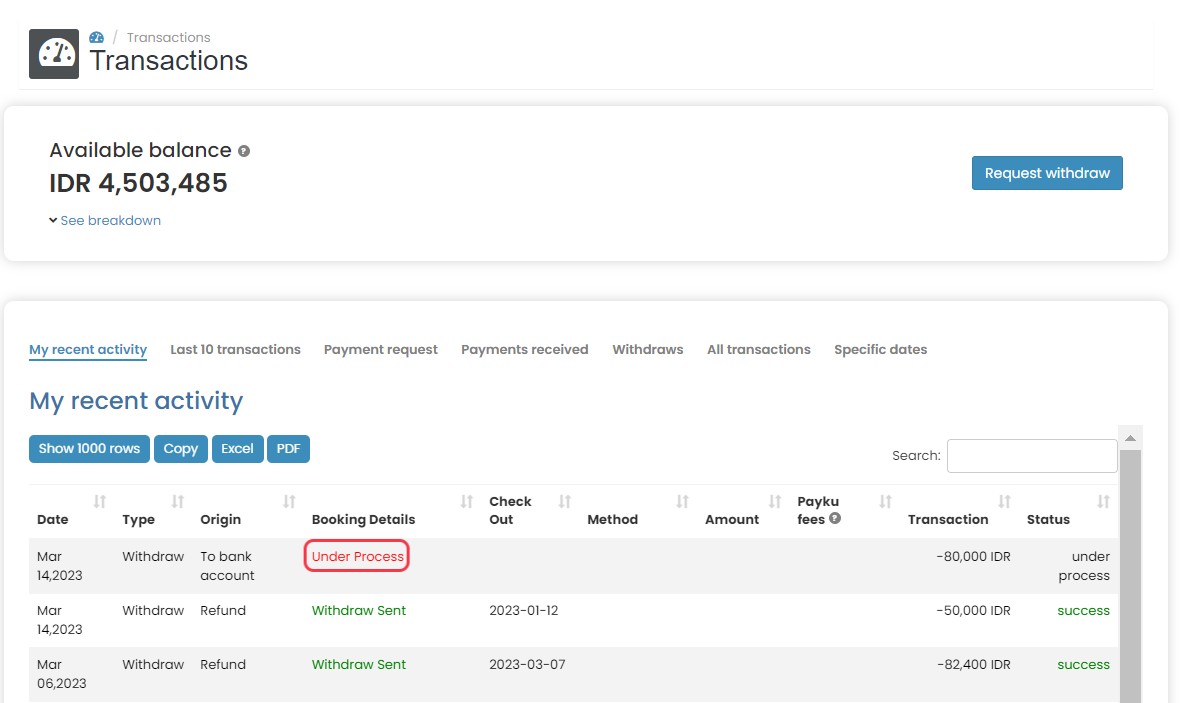Sort by Status column arrows
The image size is (1180, 703).
pos(1103,502)
